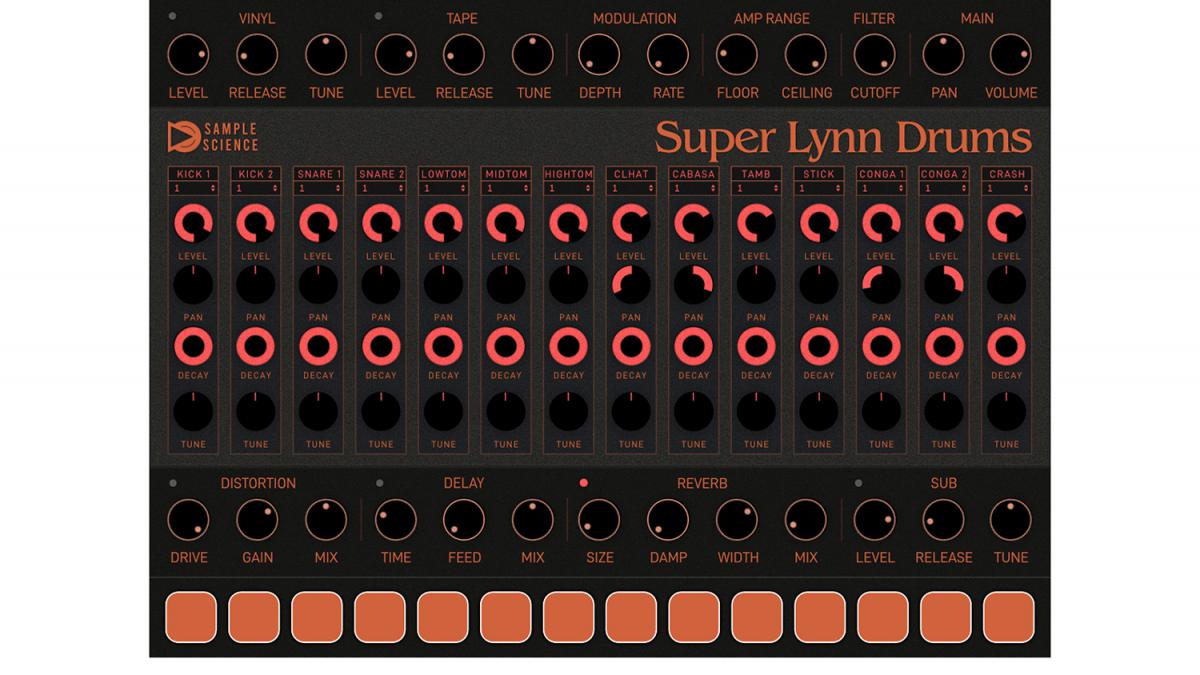The height and width of the screenshot is (675, 1200).
Task: Click the Vinyl TUNE knob
Action: tap(326, 55)
